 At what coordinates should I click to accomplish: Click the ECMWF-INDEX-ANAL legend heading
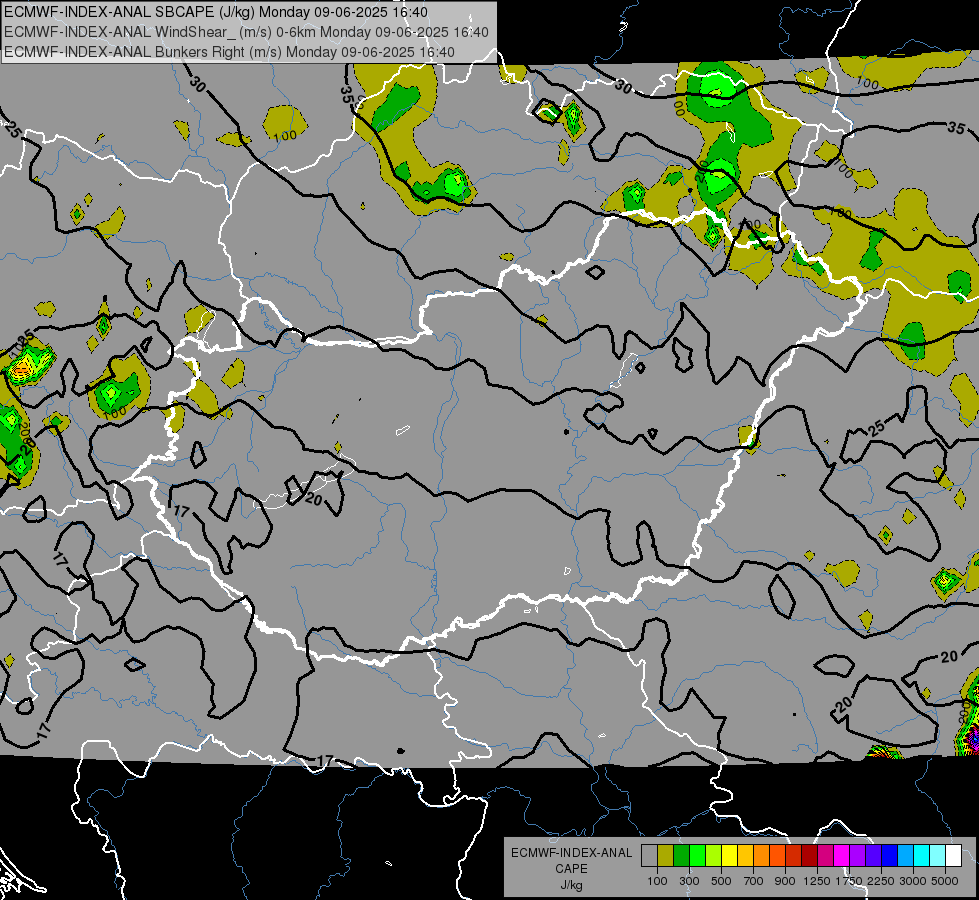(571, 853)
